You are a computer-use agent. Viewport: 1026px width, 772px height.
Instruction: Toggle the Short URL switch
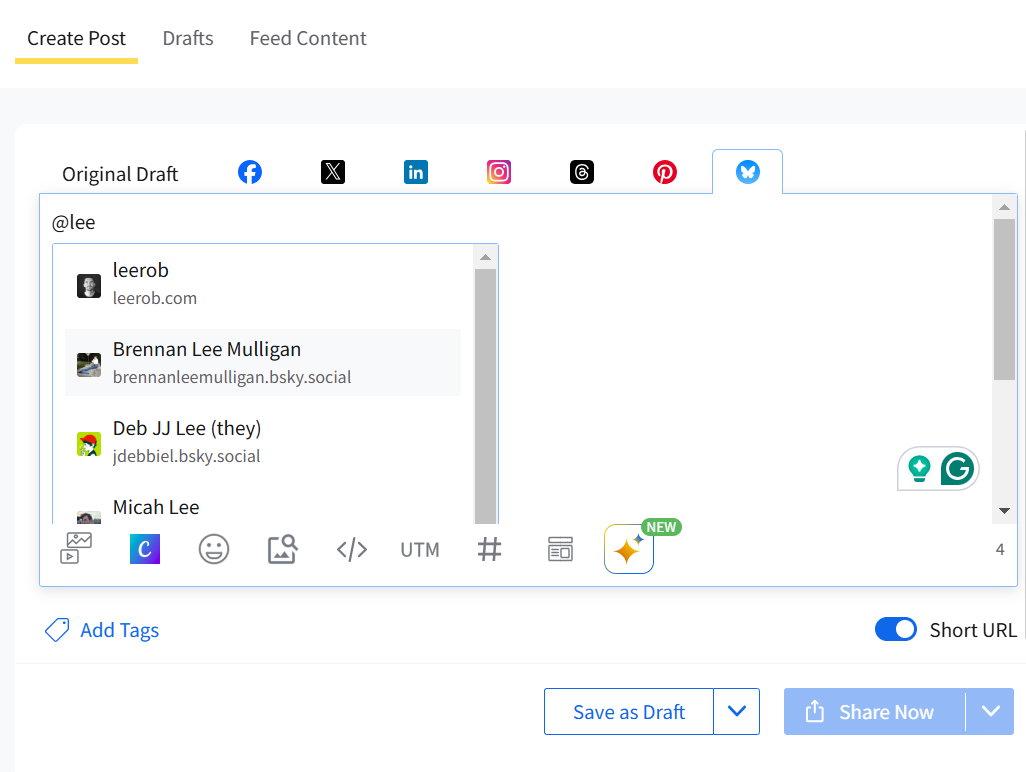[x=895, y=630]
